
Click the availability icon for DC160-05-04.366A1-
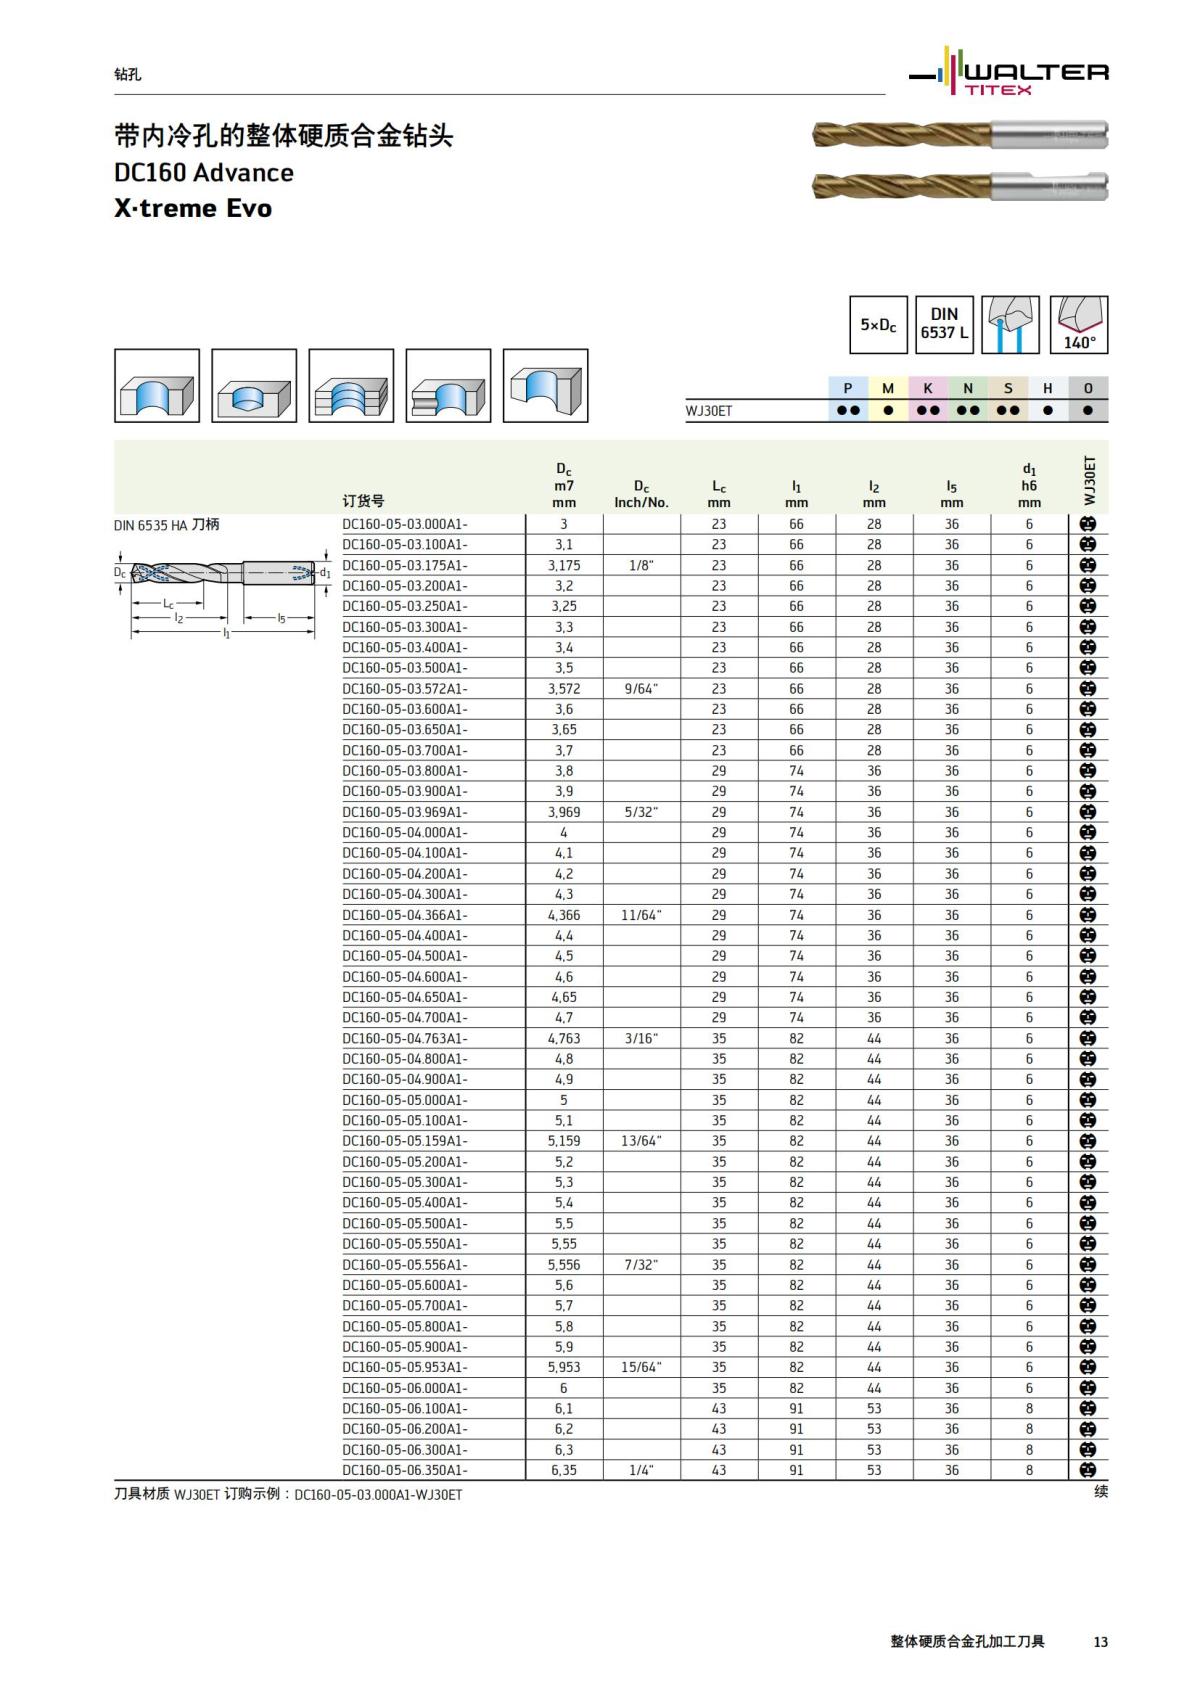click(1088, 915)
